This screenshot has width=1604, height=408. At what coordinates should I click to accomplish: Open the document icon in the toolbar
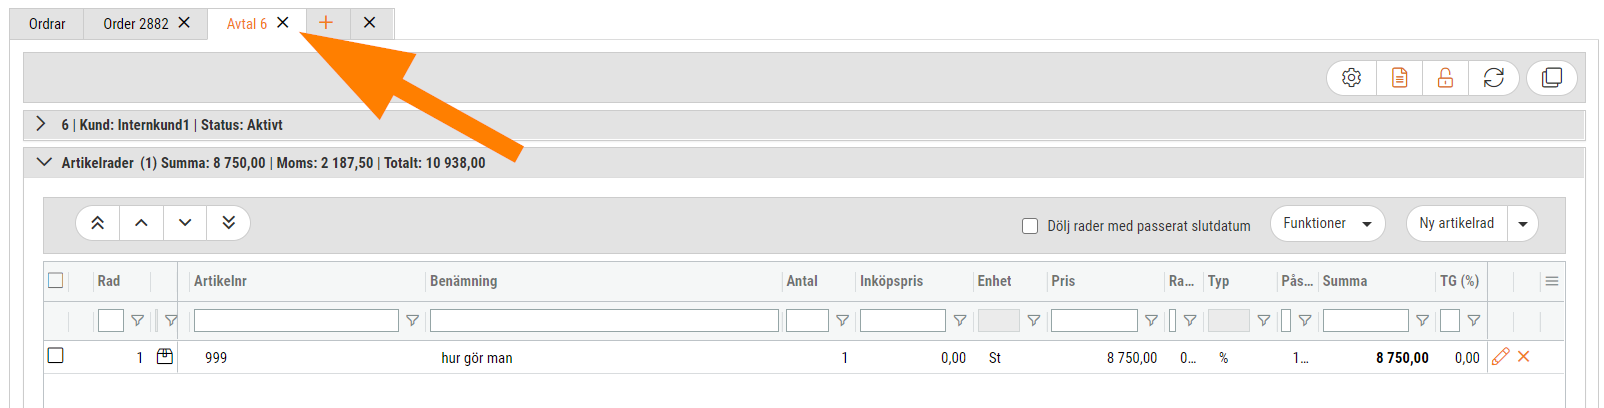tap(1399, 78)
